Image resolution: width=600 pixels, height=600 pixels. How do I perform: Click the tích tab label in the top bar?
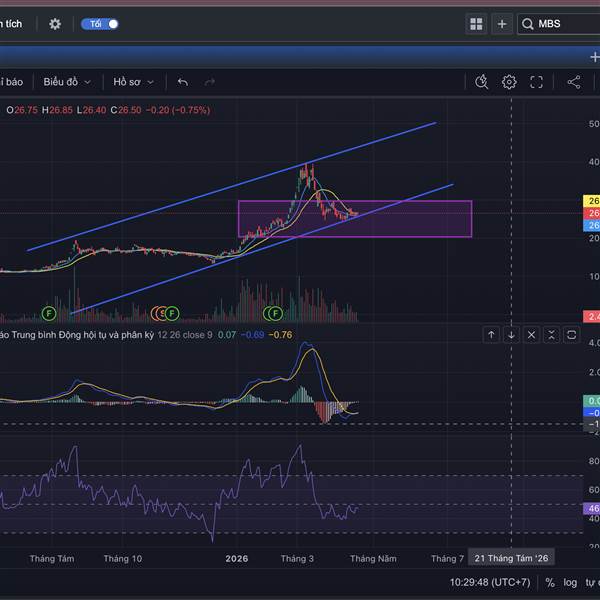click(11, 24)
